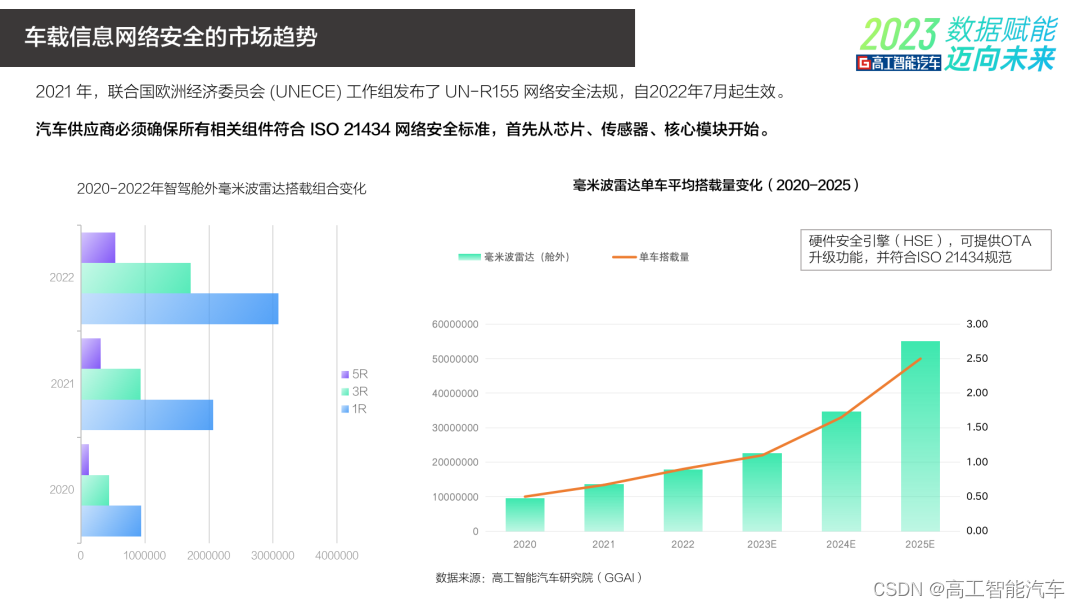Click the 1.00 secondary axis label
The height and width of the screenshot is (608, 1080).
pyautogui.click(x=977, y=461)
